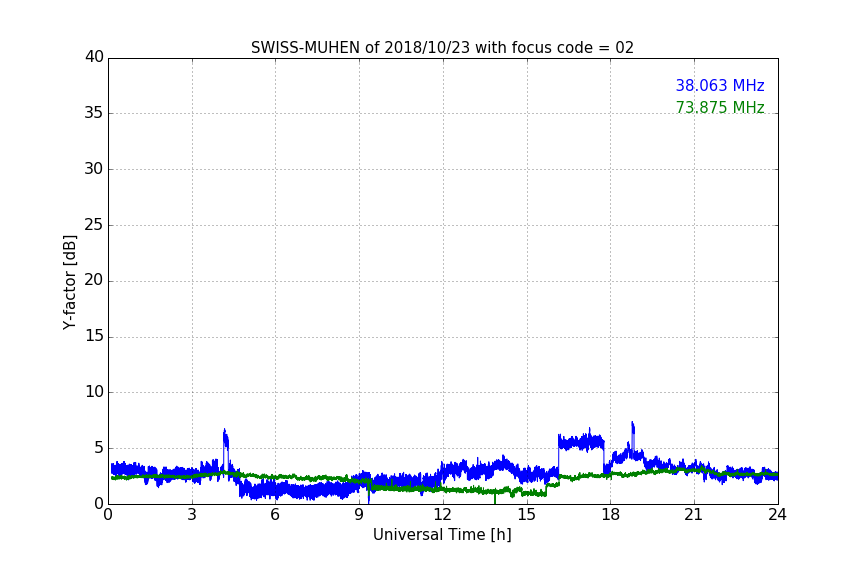Click the x-axis tick label '3'
The height and width of the screenshot is (576, 864).
click(192, 515)
